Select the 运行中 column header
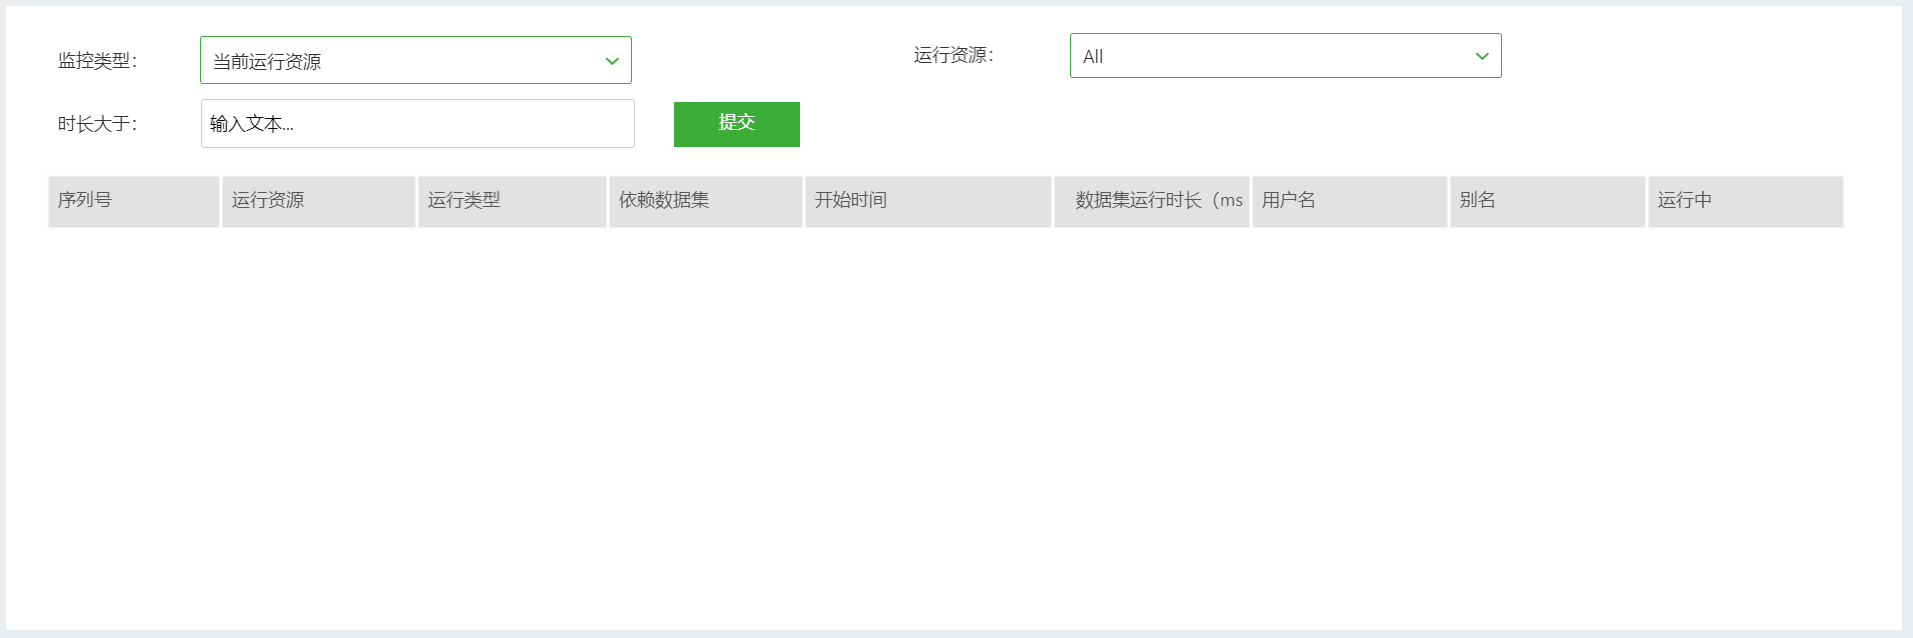The width and height of the screenshot is (1913, 638). [x=1746, y=201]
